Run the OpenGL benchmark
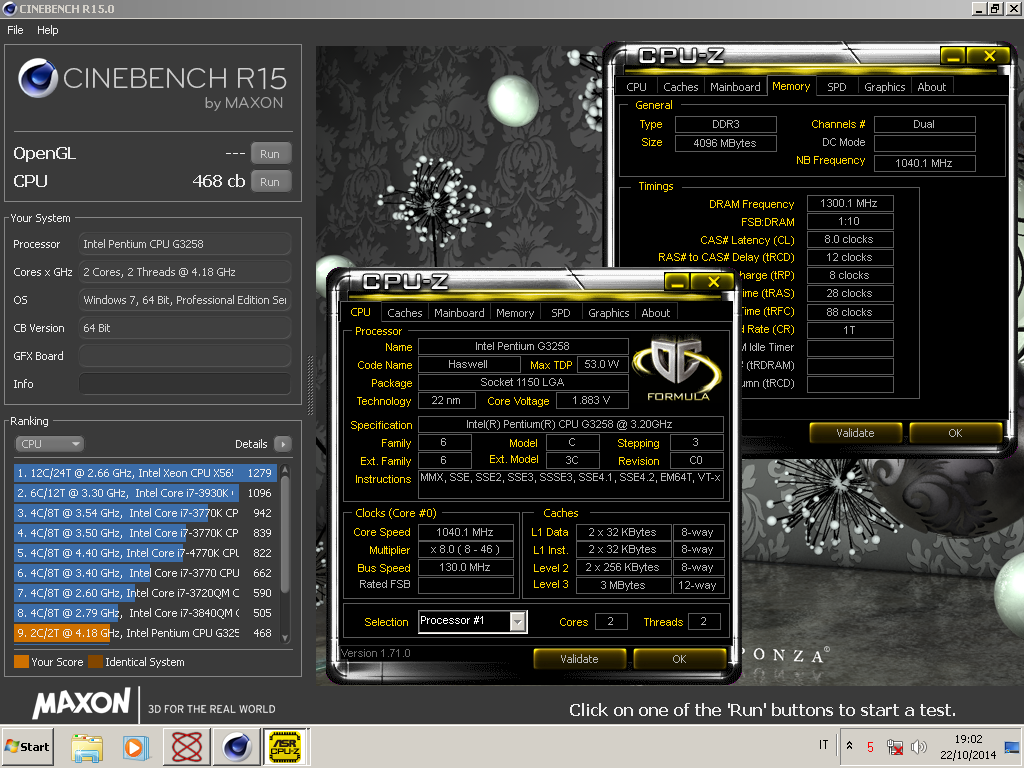This screenshot has height=768, width=1024. (x=270, y=154)
